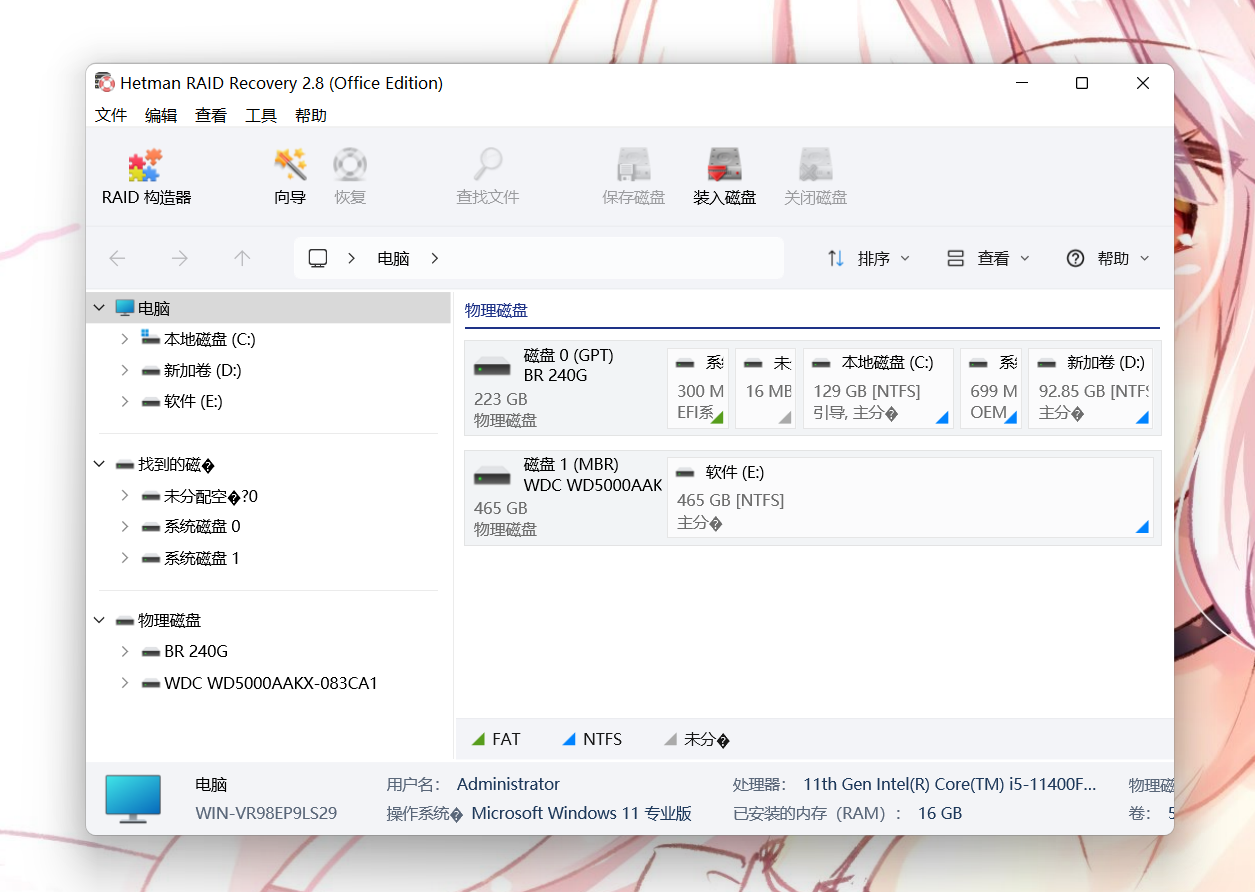Click the 物理磁盘 section header in right pane
Screen dimensions: 1255x892
click(496, 310)
